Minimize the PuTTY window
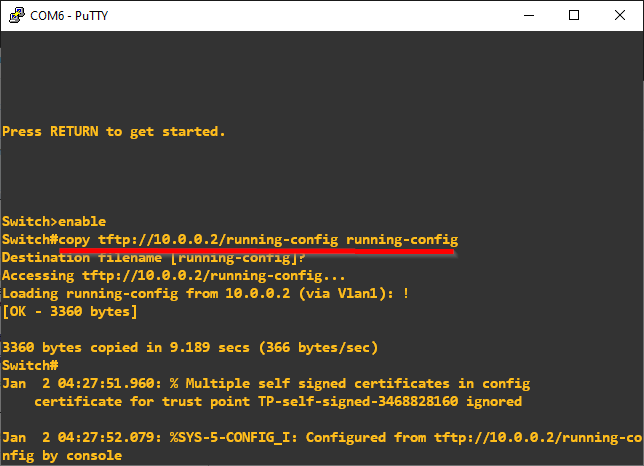The width and height of the screenshot is (644, 466). pos(528,15)
